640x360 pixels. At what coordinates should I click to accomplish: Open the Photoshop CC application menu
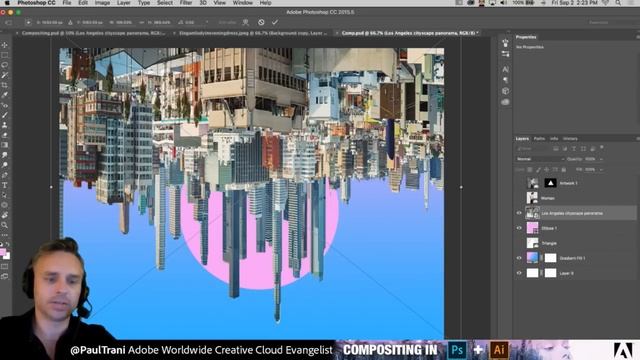pos(36,3)
